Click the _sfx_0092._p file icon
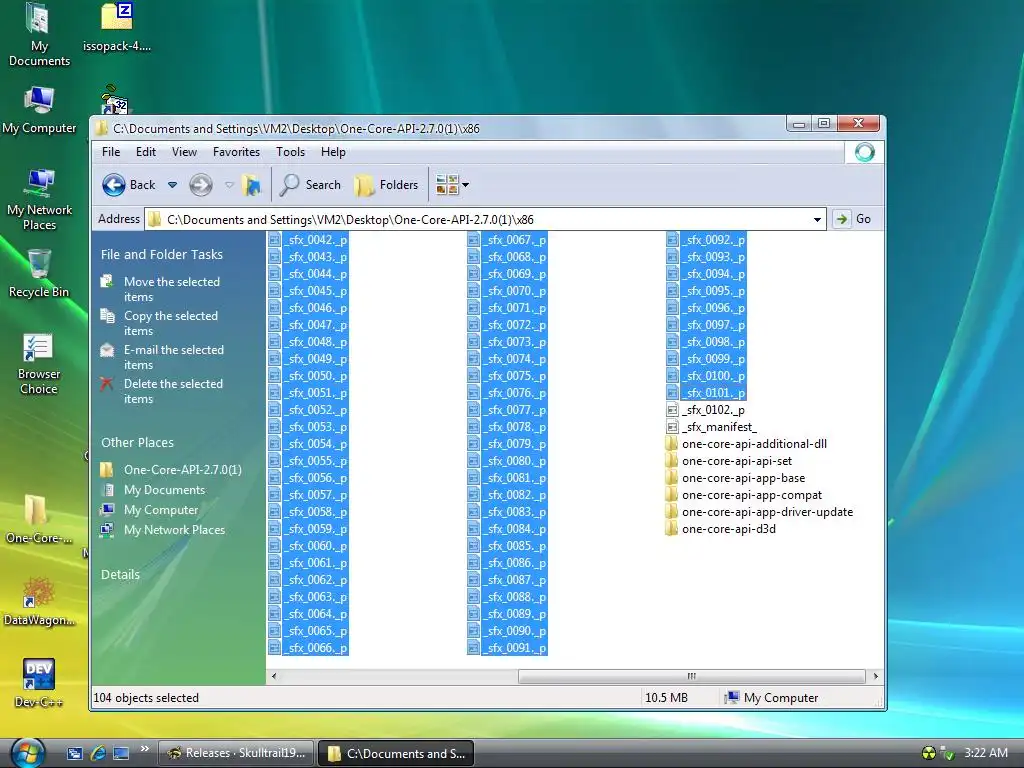 673,240
